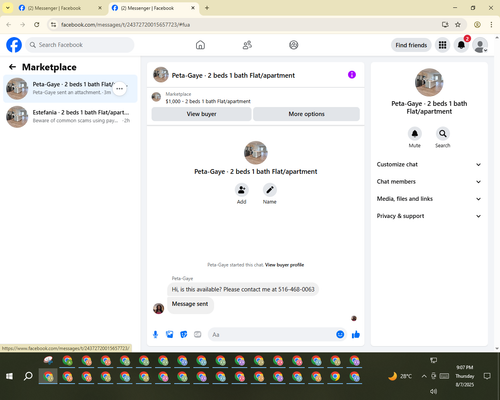Click the weather 28°C widget
500x400 pixels.
tap(400, 376)
